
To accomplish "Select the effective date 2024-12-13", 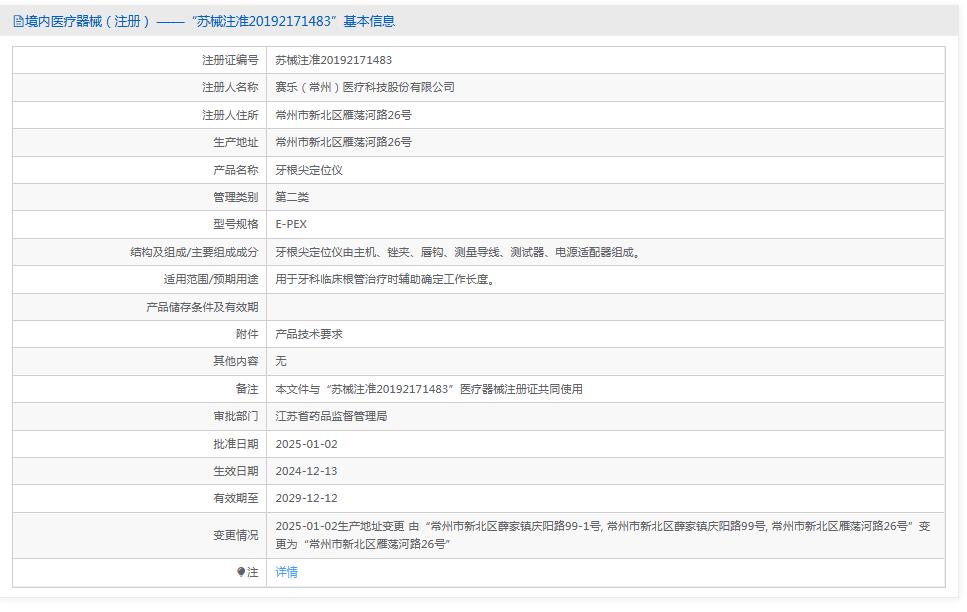I will tap(306, 470).
